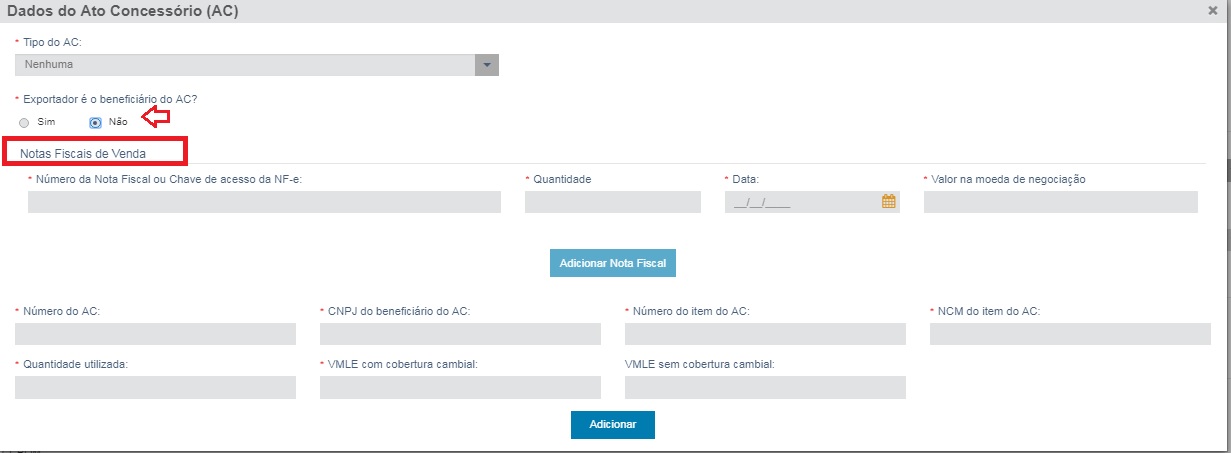This screenshot has width=1231, height=453.
Task: Click the VMLE sem cobertura cambial field
Action: (x=765, y=387)
